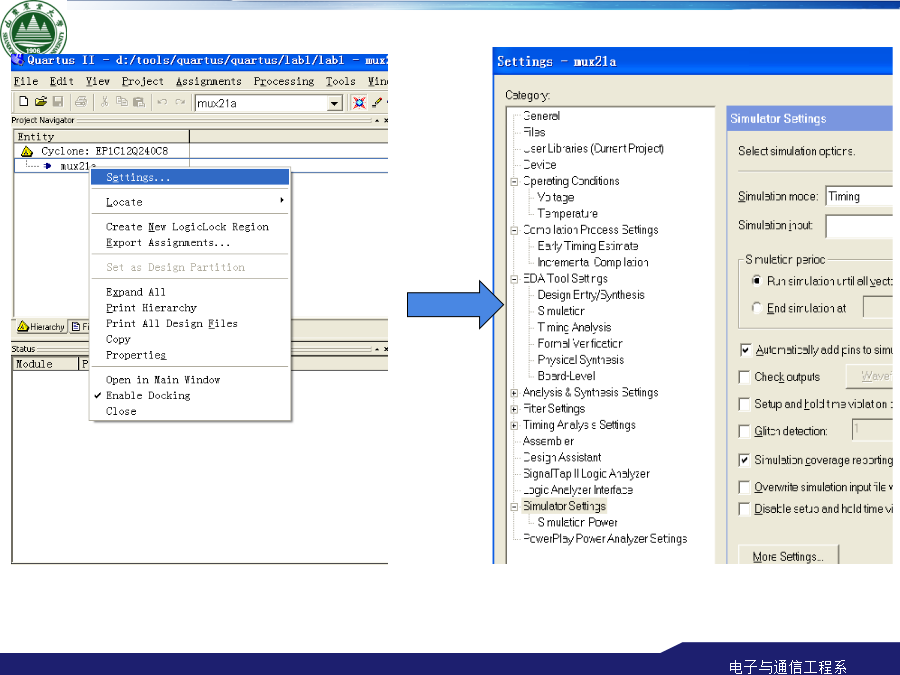Screen dimensions: 900x675
Task: Select PowerPlay Power Analyzer Settings category
Action: (x=605, y=539)
